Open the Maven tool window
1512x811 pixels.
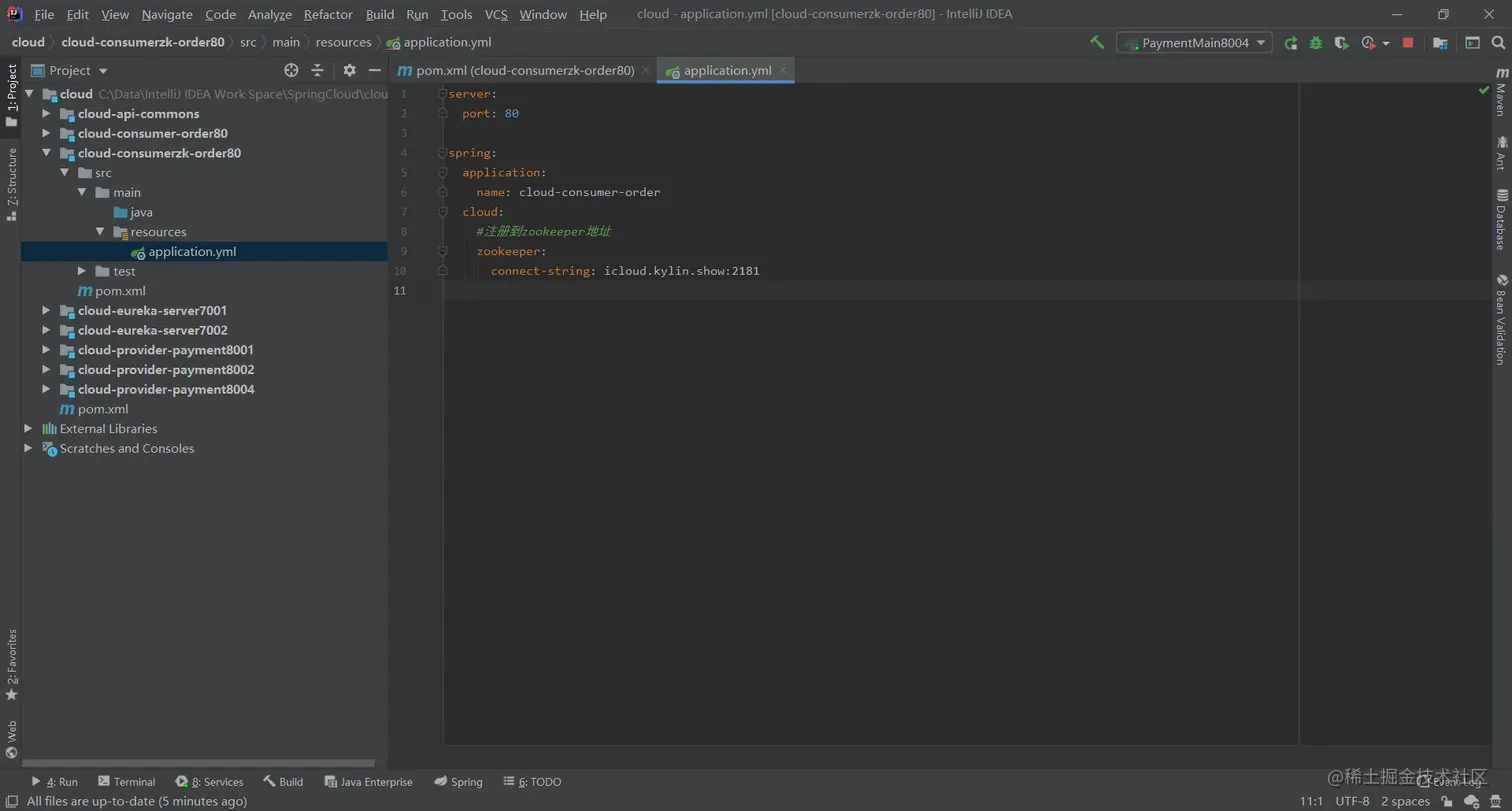click(1501, 91)
